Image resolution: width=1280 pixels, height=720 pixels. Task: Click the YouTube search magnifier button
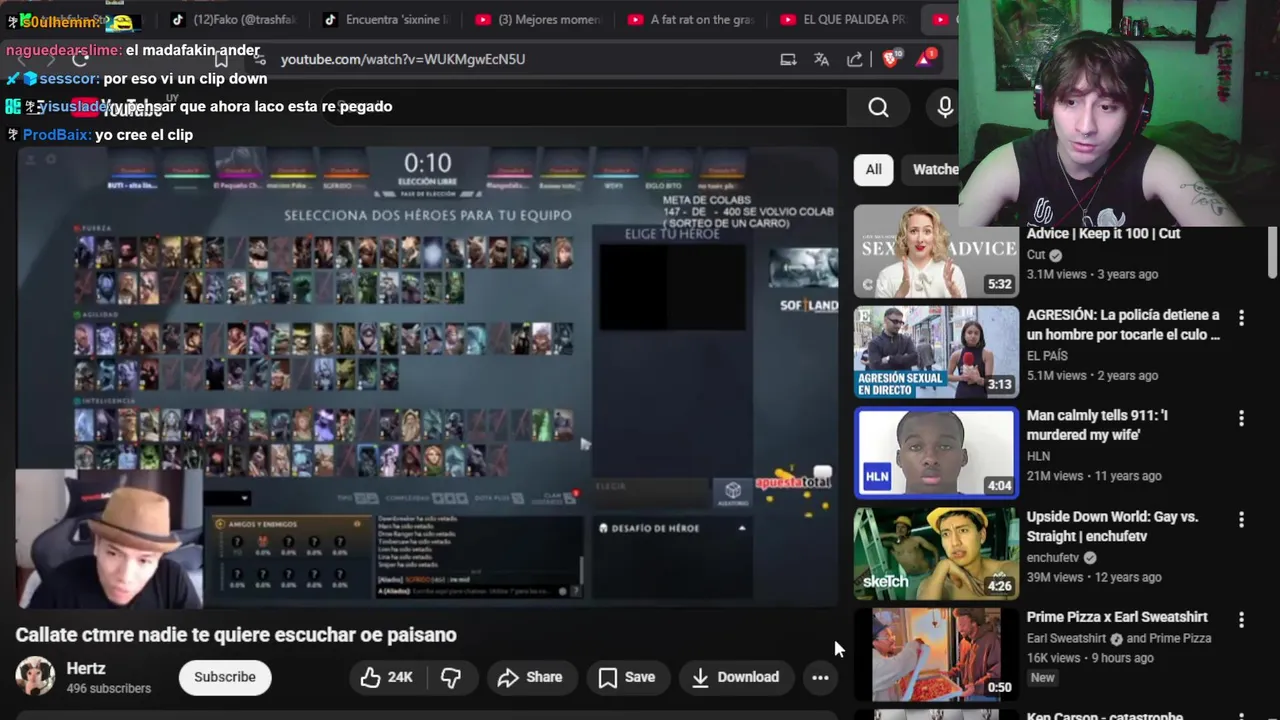pyautogui.click(x=878, y=107)
